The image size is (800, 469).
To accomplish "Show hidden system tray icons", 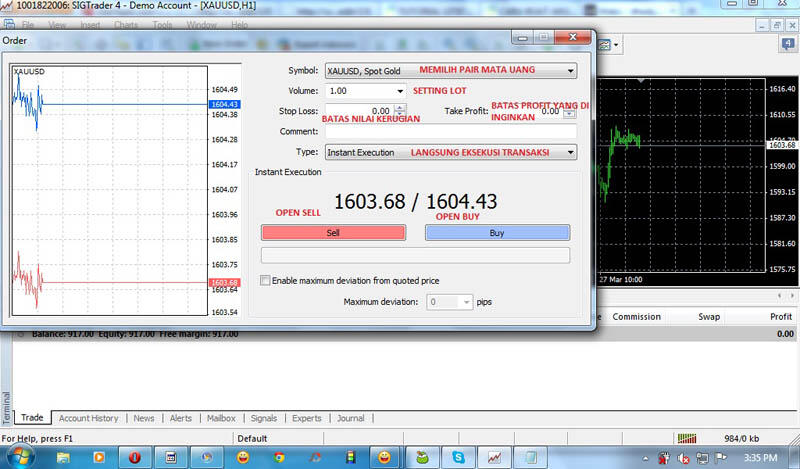I will tap(645, 458).
